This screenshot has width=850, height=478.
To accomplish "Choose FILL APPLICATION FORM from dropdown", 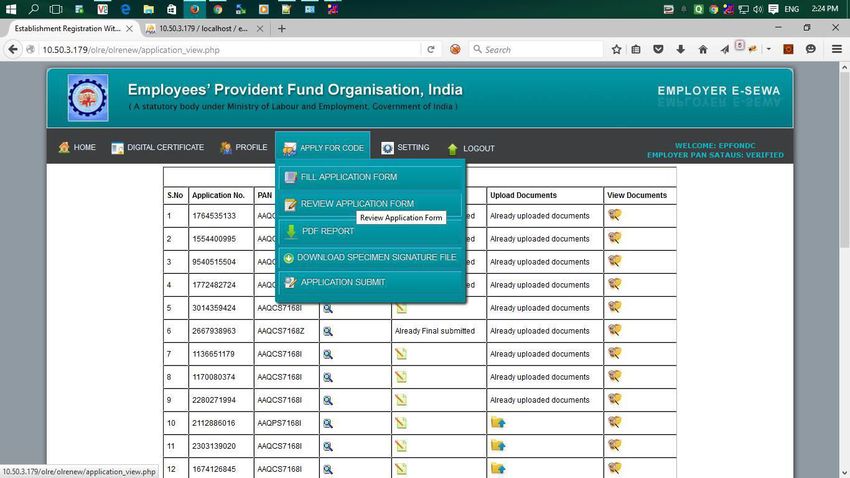I will pos(371,177).
